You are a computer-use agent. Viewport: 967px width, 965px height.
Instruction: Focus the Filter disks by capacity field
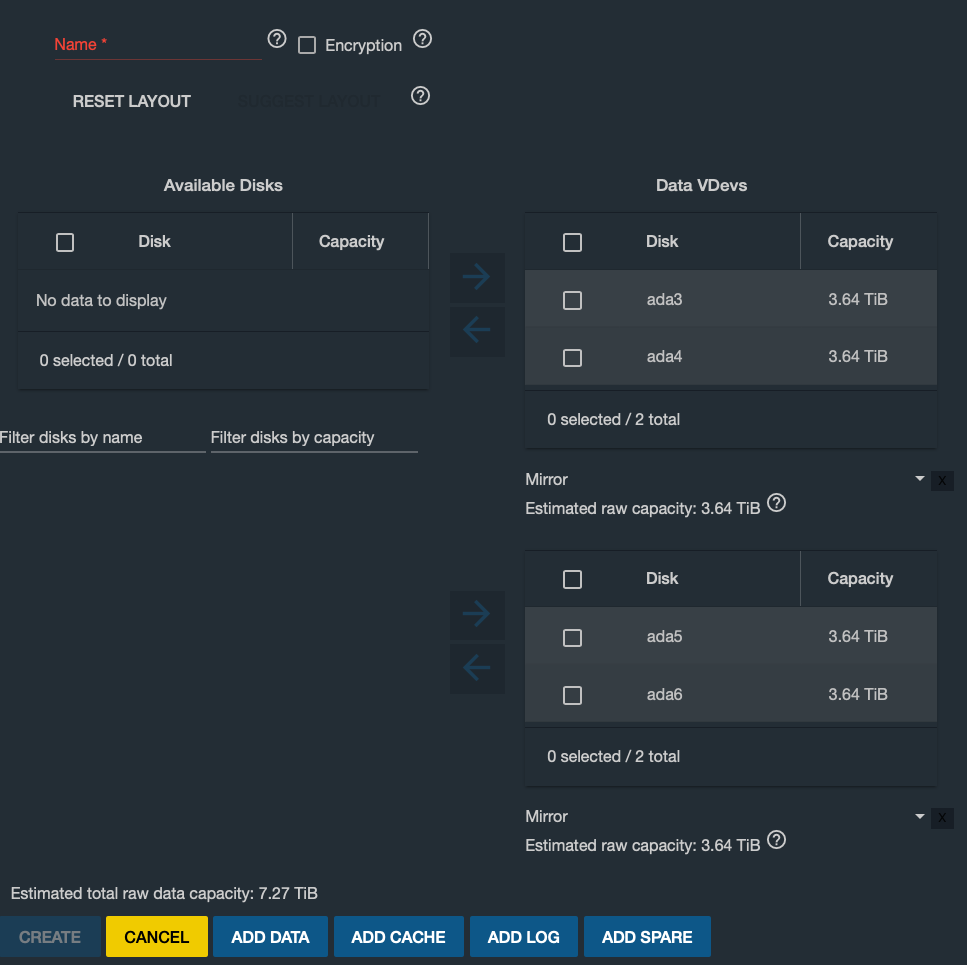314,438
